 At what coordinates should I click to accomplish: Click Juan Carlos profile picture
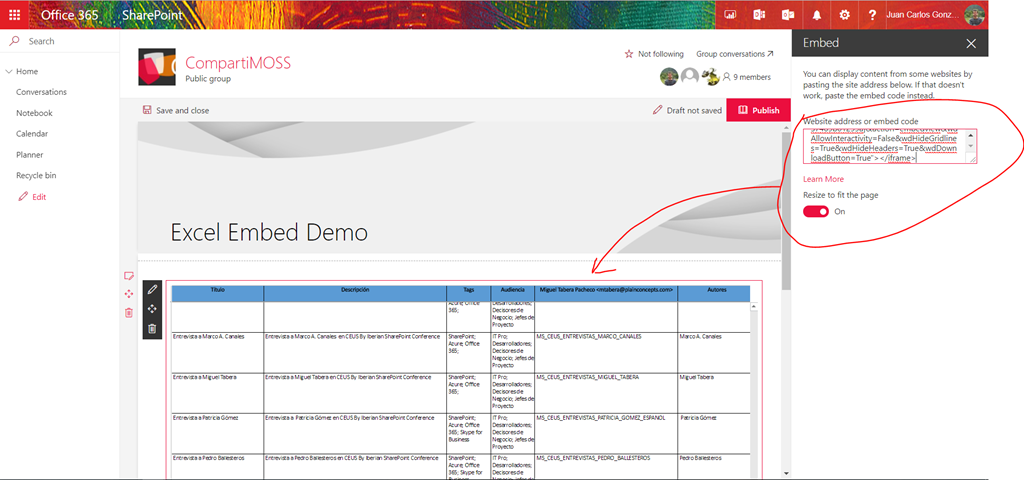[974, 15]
